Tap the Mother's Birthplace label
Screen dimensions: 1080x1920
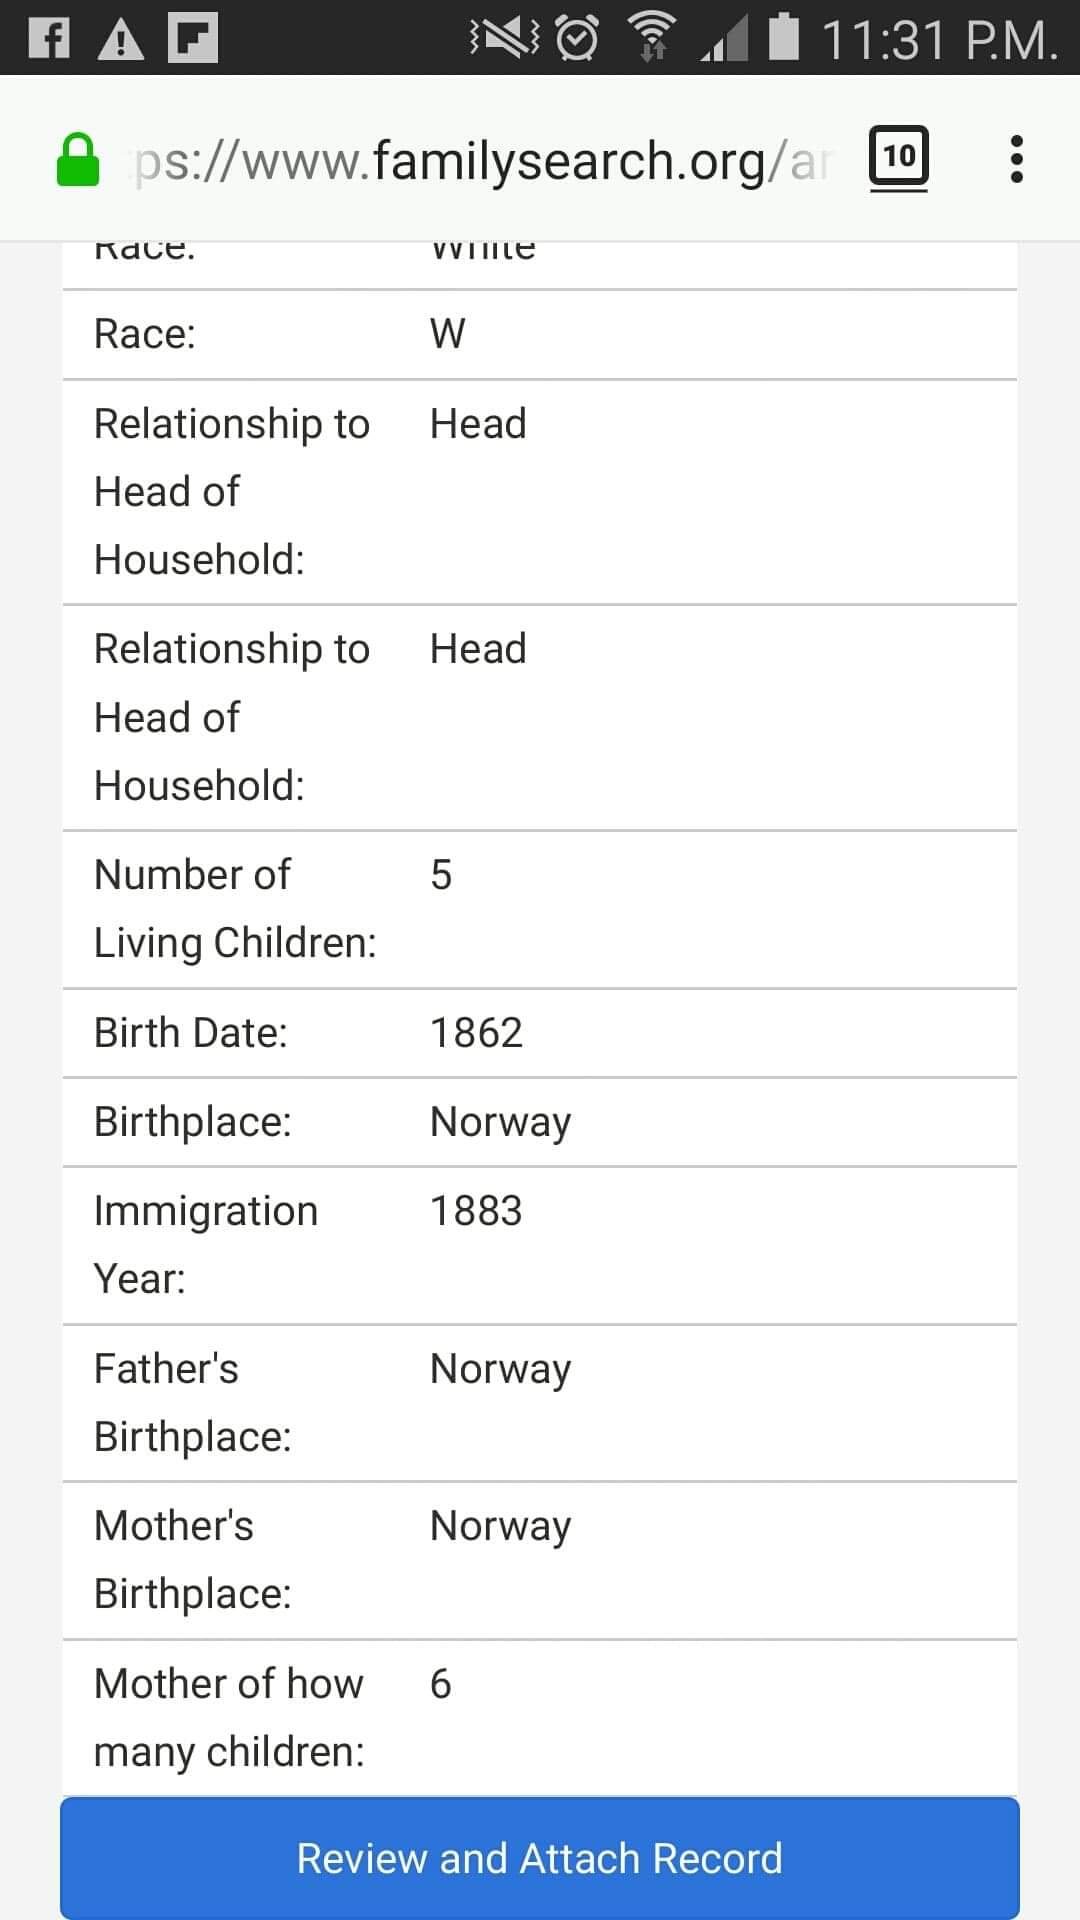tap(192, 1560)
